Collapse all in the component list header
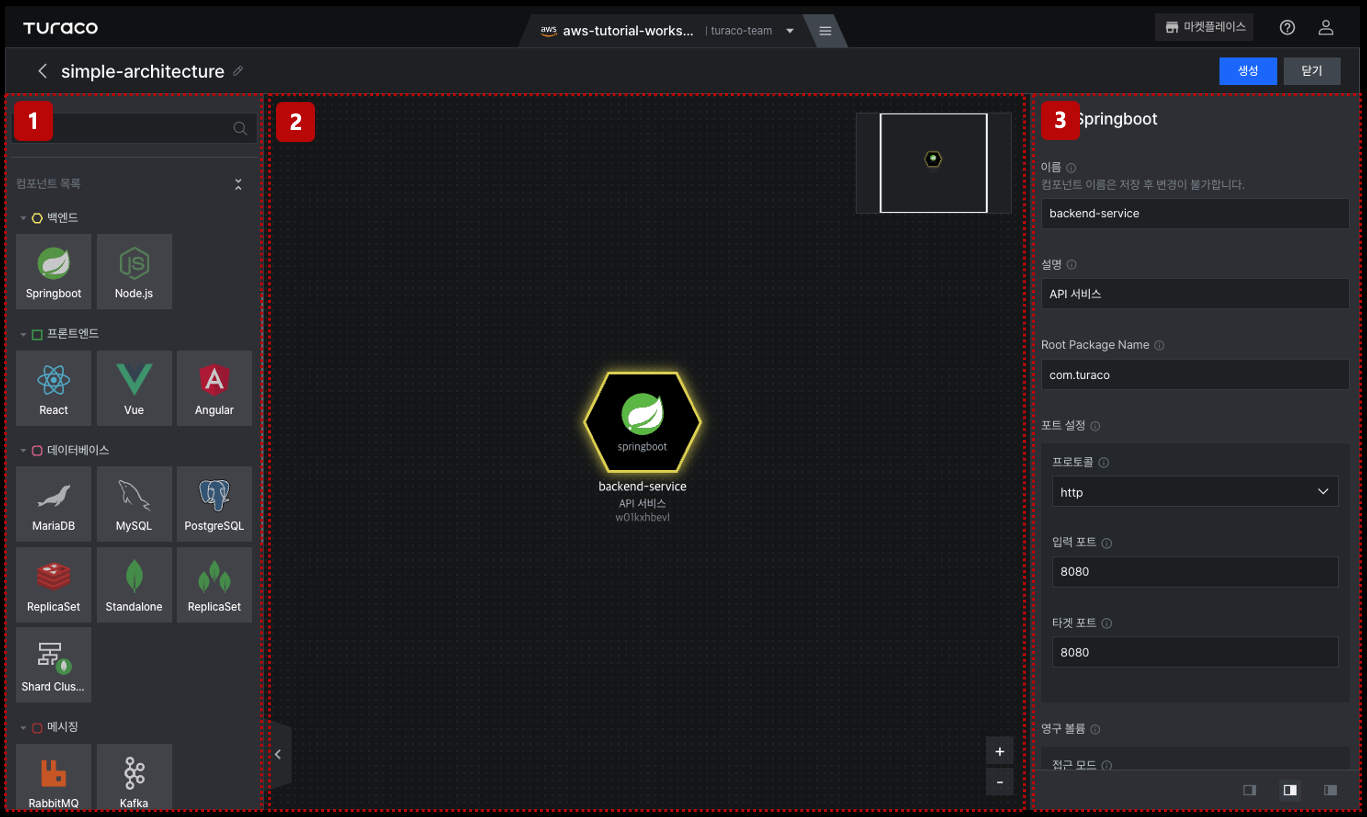Image resolution: width=1367 pixels, height=817 pixels. coord(238,184)
